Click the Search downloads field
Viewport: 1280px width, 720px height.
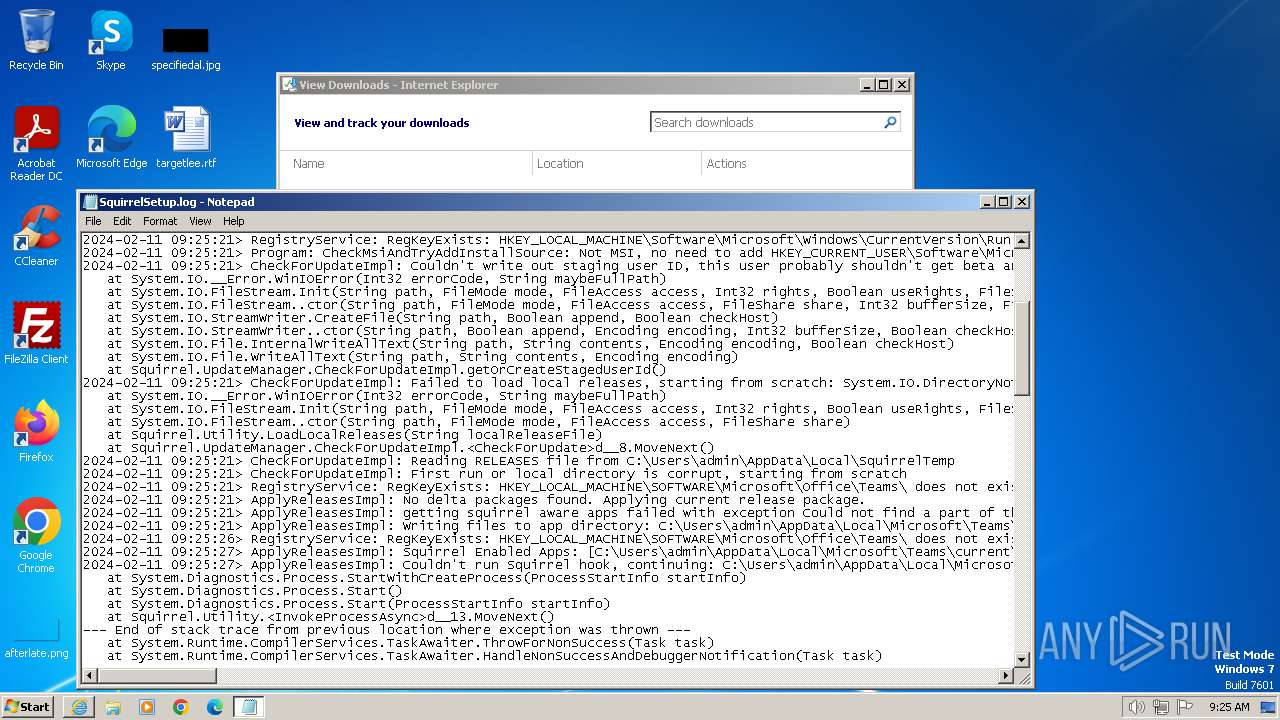[766, 122]
